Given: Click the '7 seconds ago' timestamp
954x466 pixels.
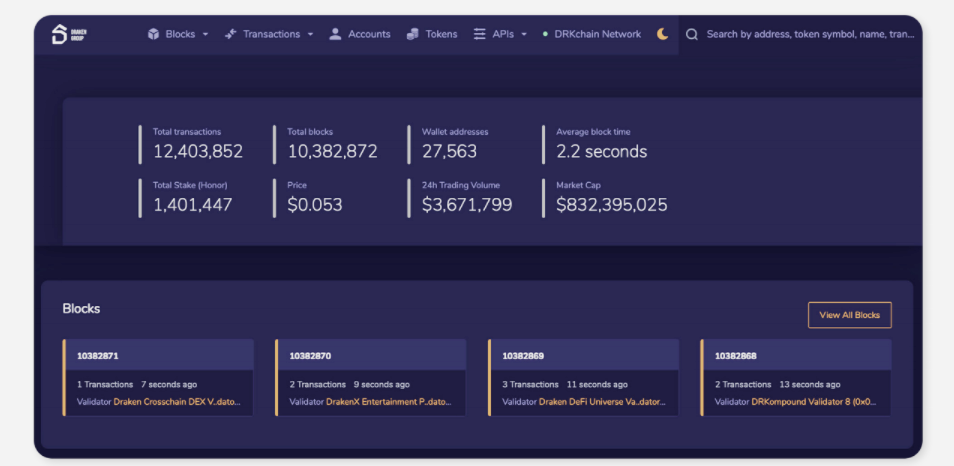Looking at the screenshot, I should point(169,384).
